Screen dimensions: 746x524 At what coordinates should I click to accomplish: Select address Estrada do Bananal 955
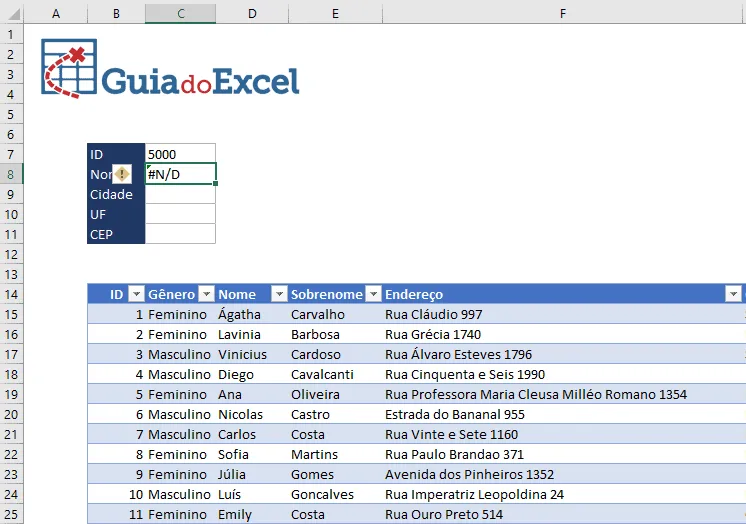pos(563,414)
